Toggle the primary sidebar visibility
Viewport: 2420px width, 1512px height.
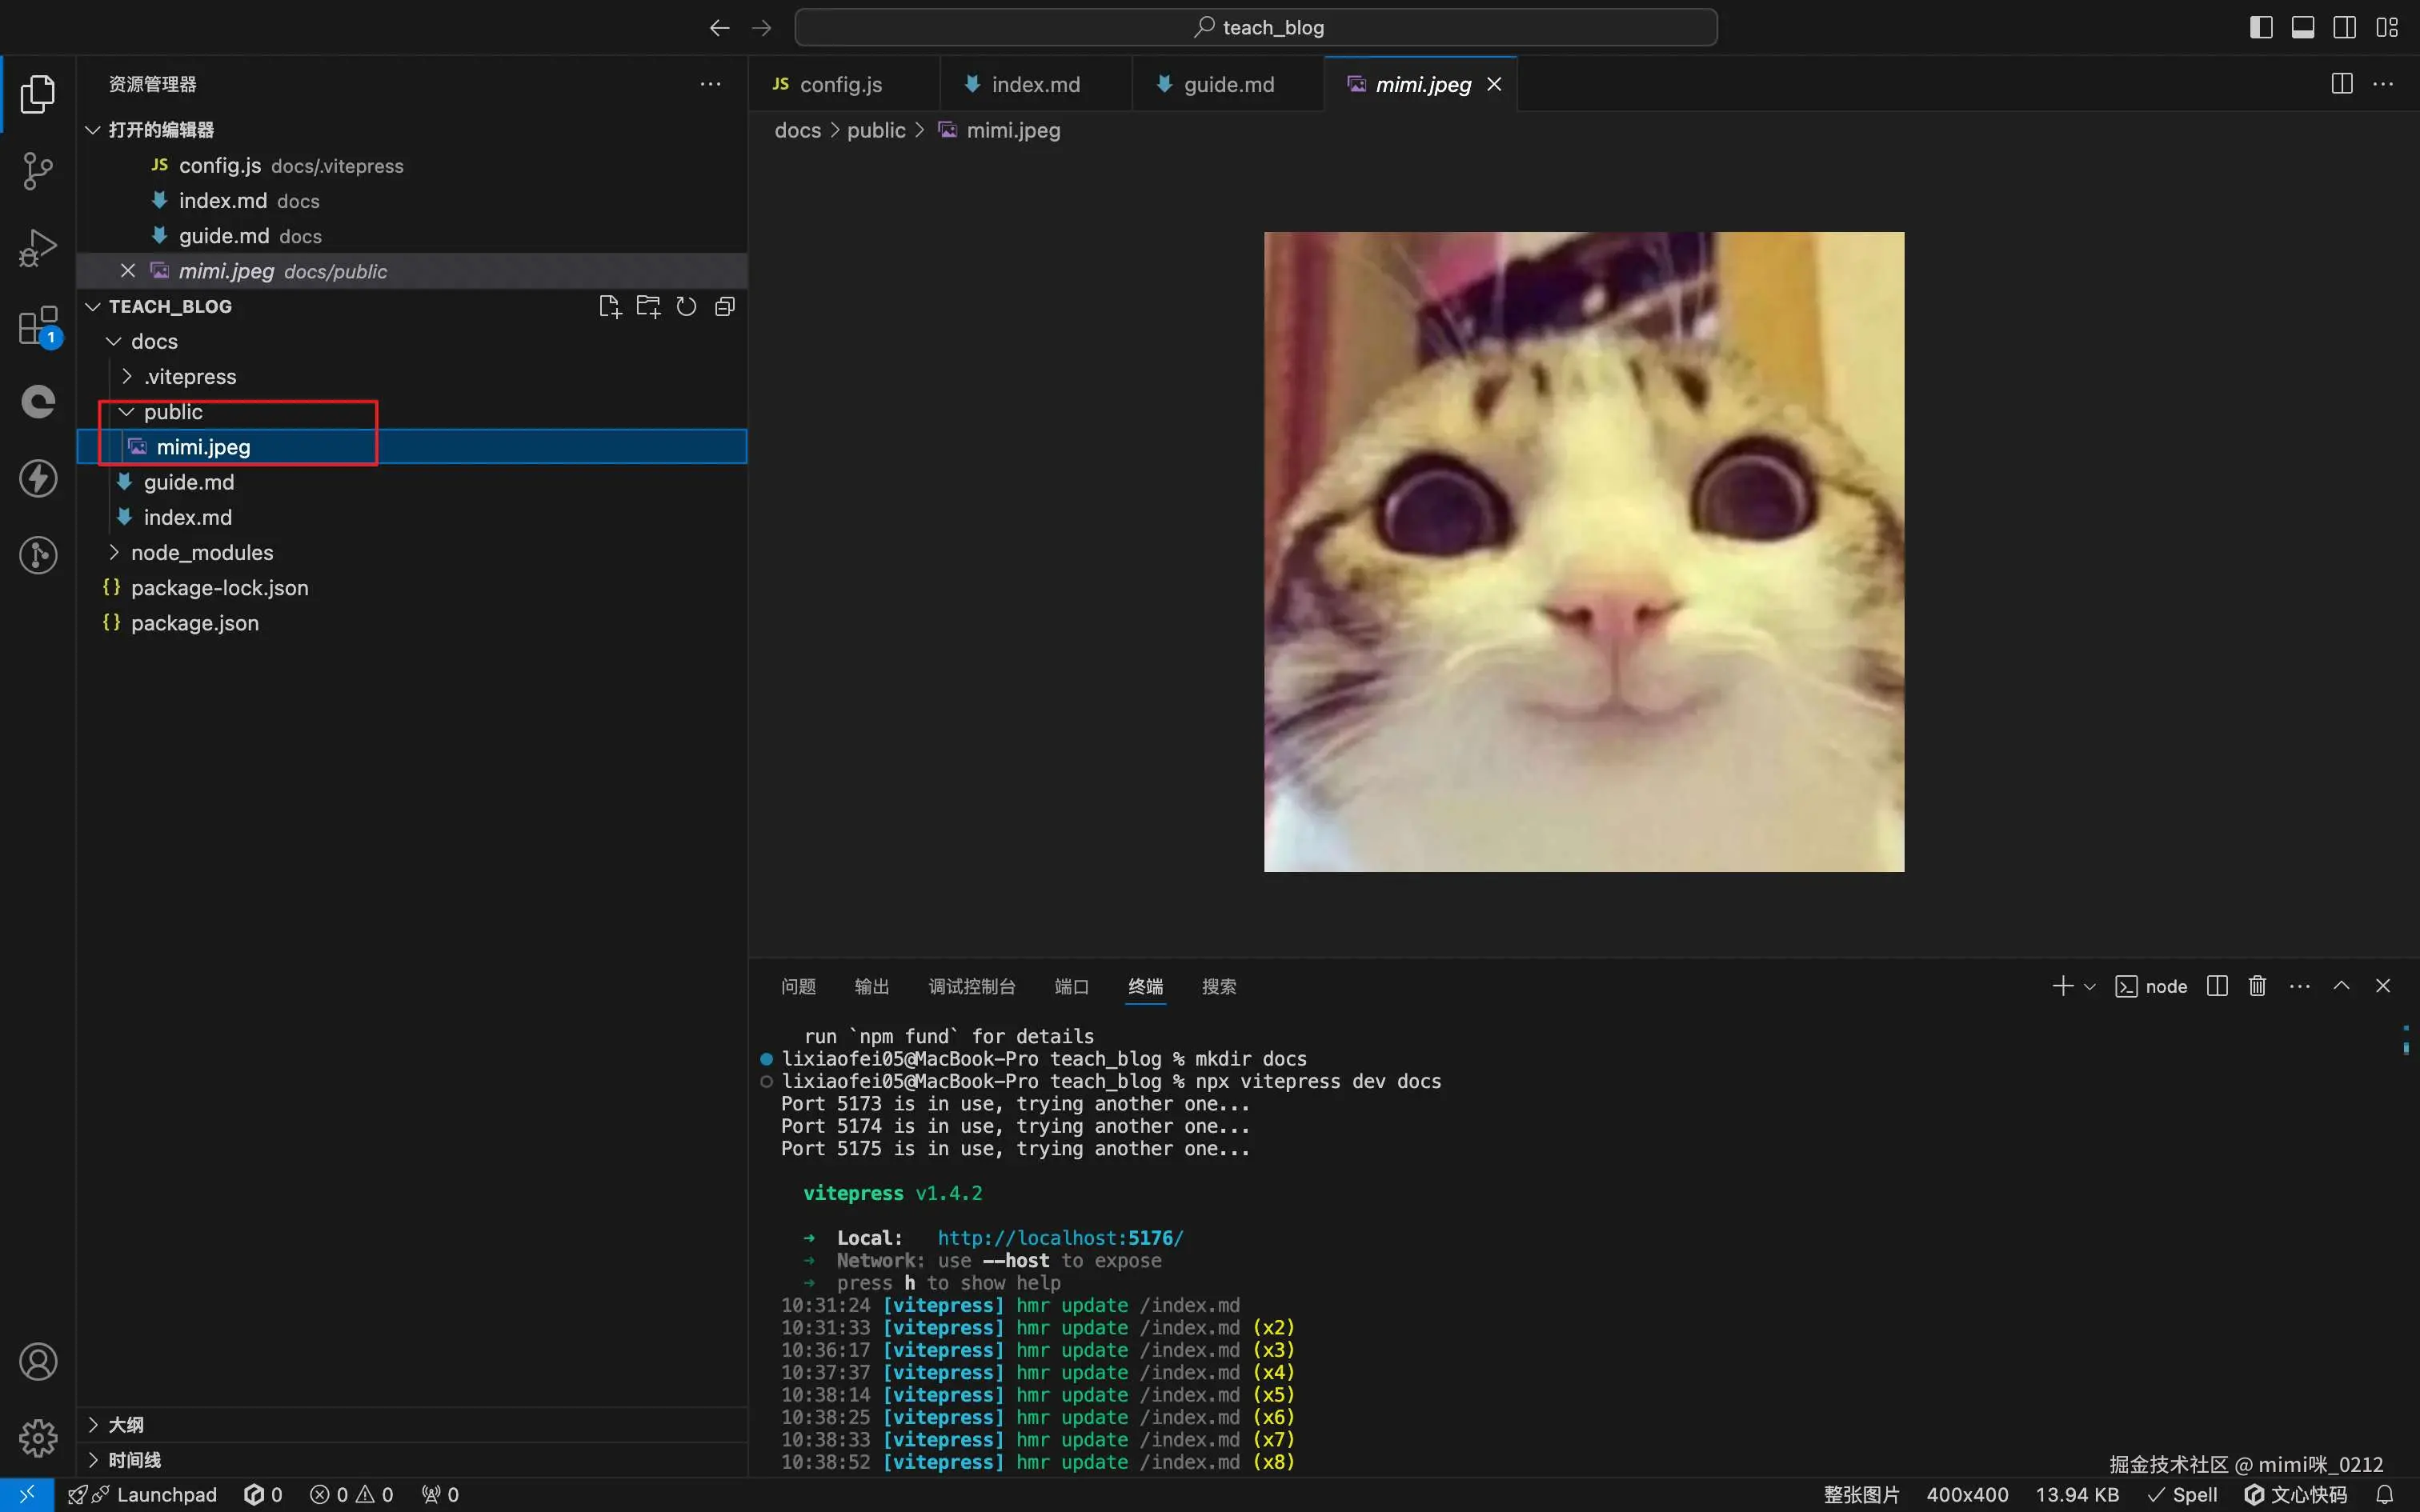coord(2261,27)
